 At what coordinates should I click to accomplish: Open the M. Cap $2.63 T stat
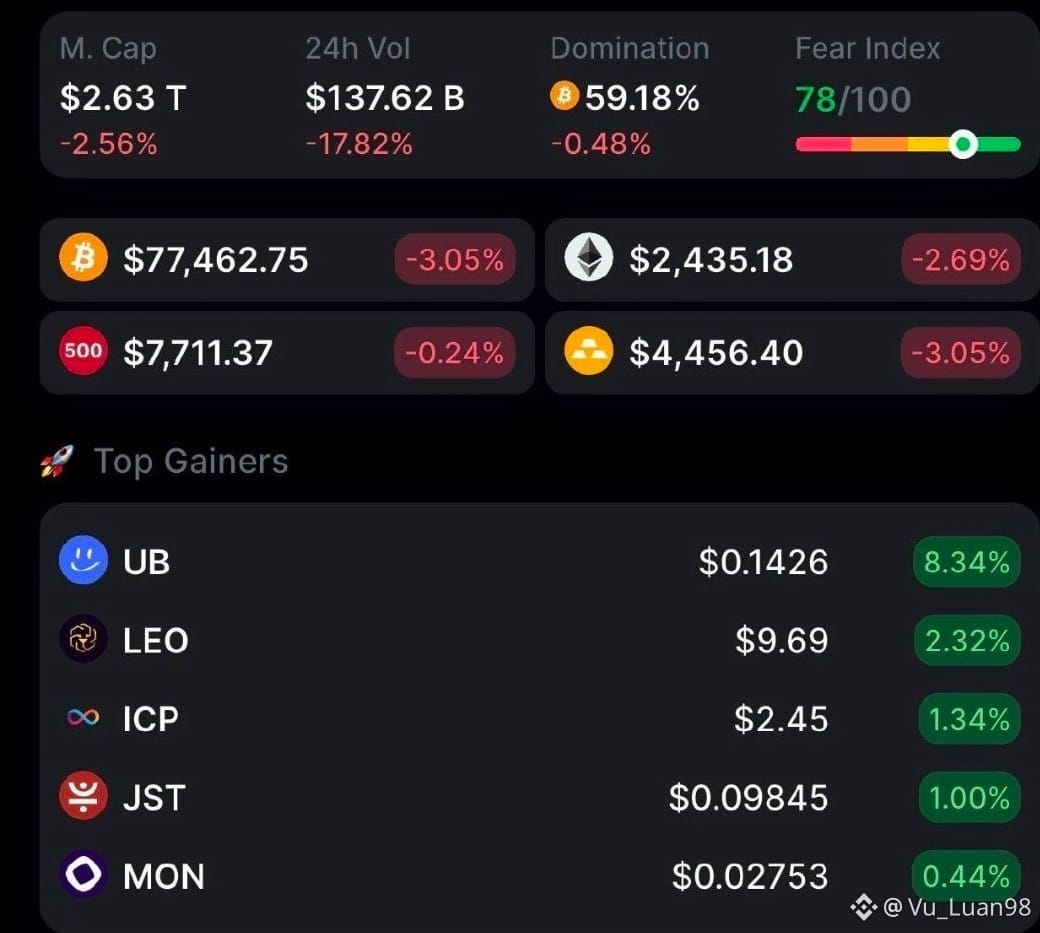(123, 96)
